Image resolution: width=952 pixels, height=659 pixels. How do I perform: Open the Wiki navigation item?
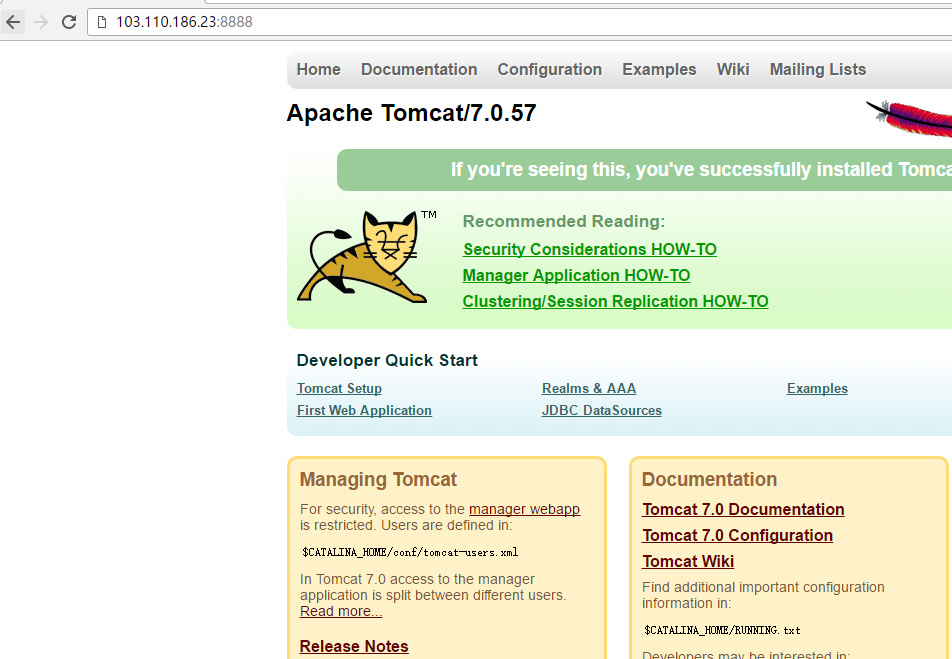733,69
